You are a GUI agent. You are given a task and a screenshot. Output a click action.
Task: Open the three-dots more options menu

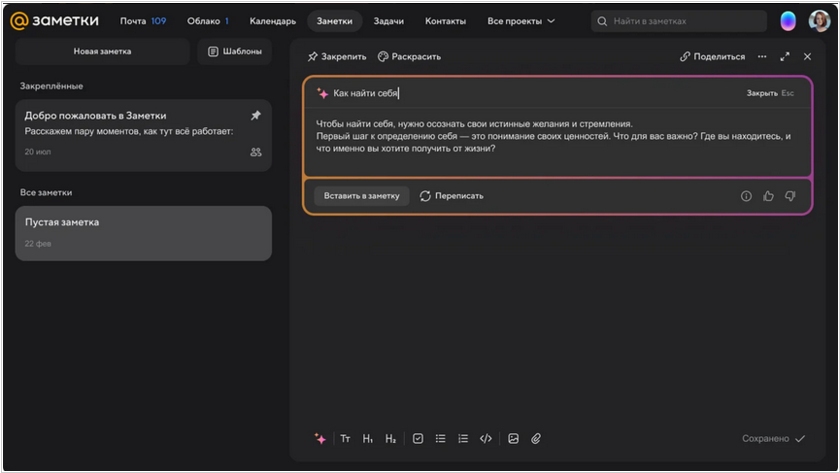pos(762,57)
